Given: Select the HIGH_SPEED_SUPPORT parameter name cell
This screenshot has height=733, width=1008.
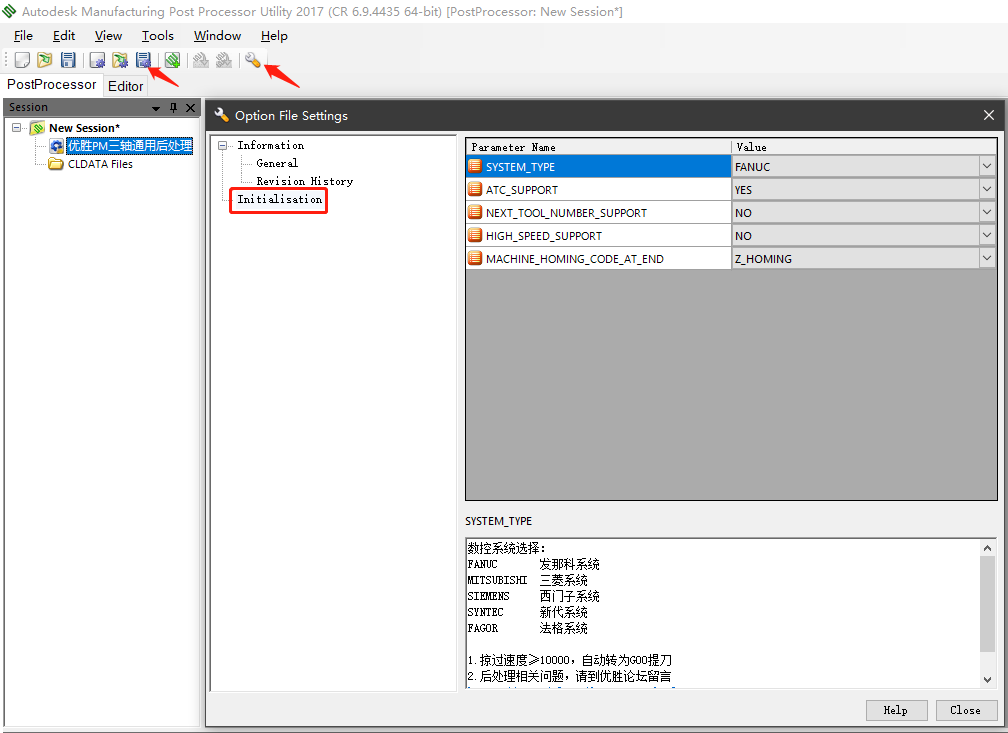Looking at the screenshot, I should [598, 235].
